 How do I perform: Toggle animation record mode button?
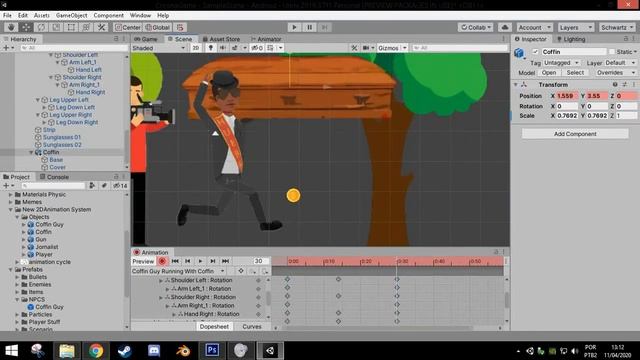(x=162, y=261)
